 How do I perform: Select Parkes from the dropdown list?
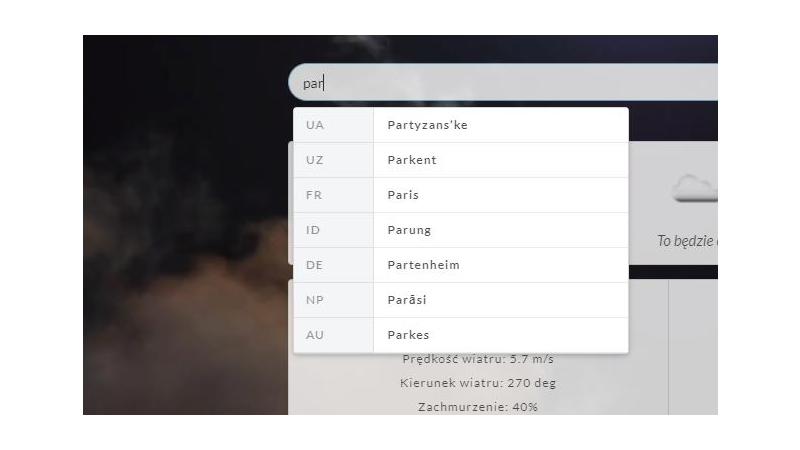click(461, 335)
